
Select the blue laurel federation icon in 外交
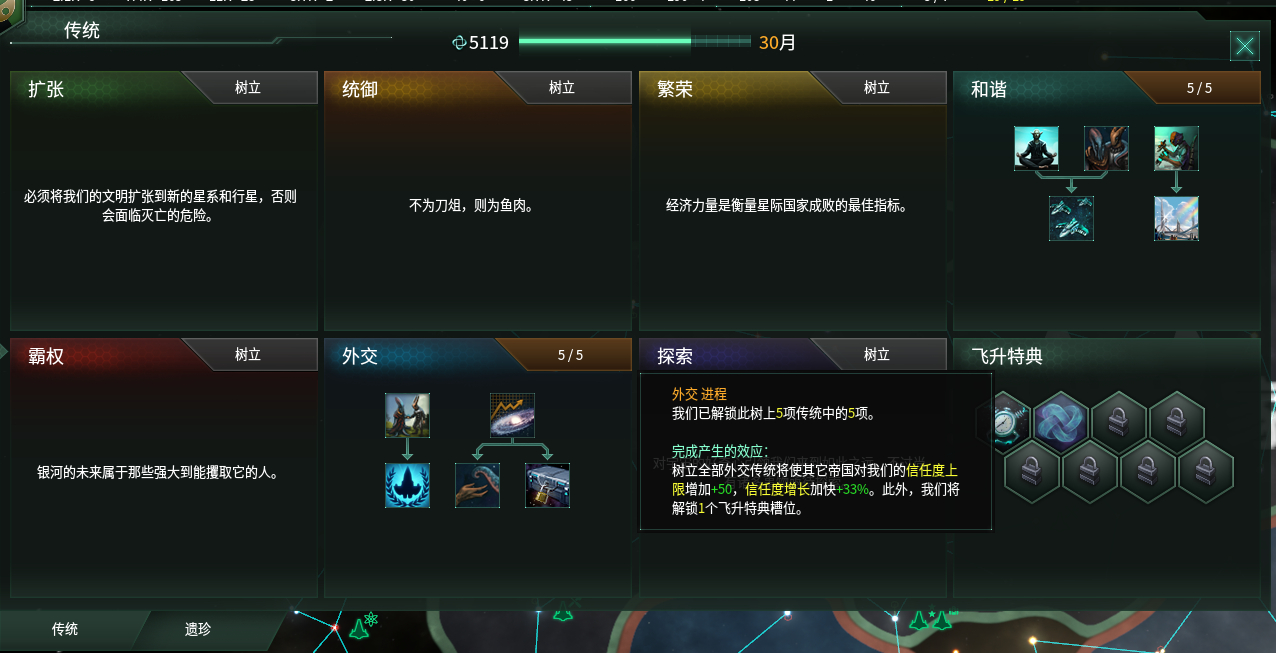coord(407,485)
